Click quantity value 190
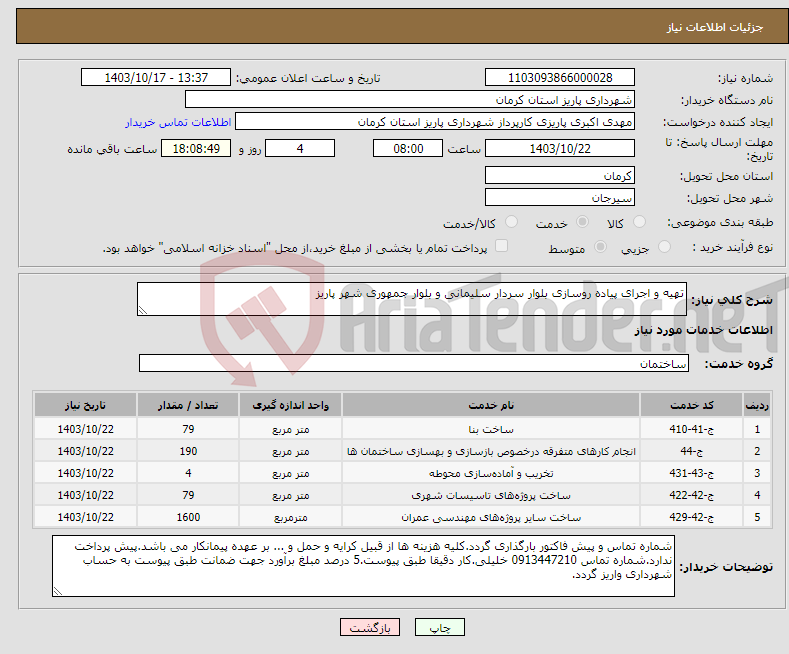 [x=188, y=451]
